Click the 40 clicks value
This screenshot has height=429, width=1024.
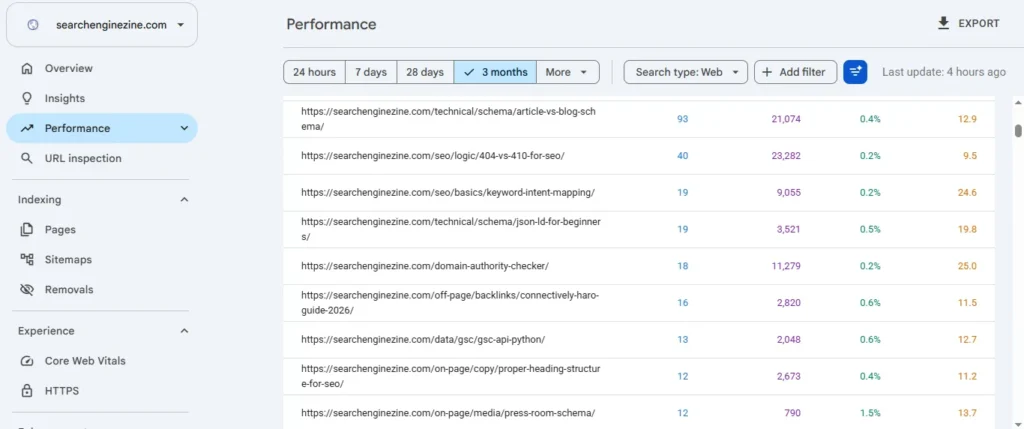(682, 155)
